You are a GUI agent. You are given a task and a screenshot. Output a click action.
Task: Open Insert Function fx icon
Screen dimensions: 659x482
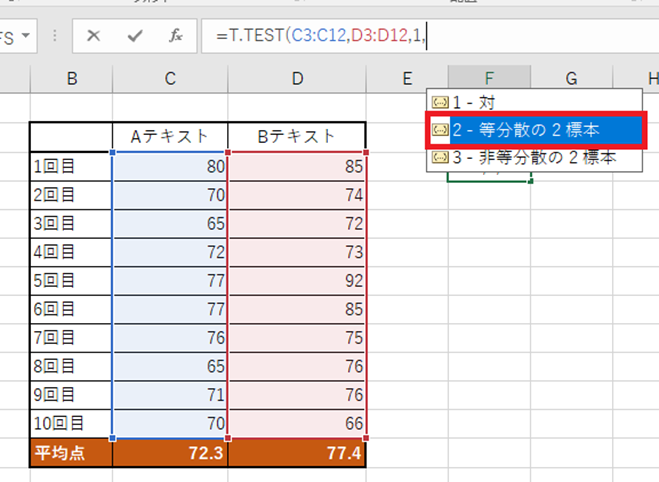point(175,36)
